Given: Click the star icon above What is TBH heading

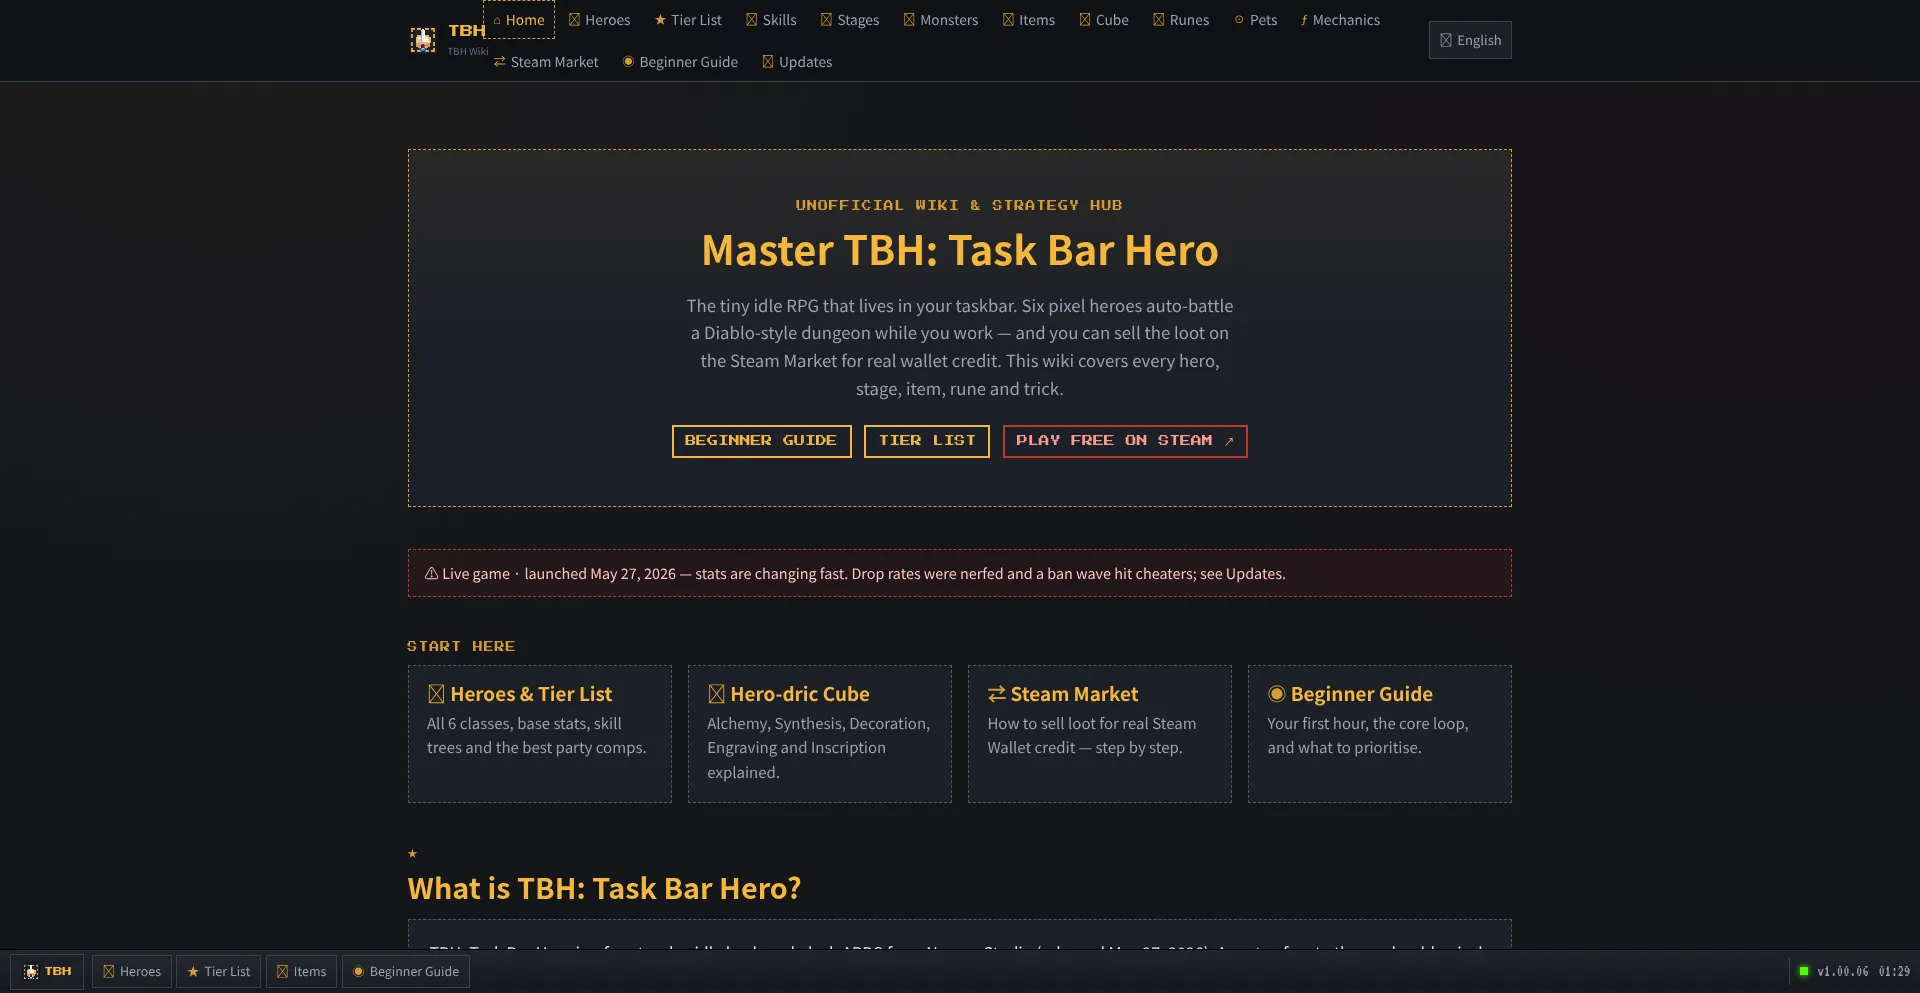Looking at the screenshot, I should [x=412, y=853].
